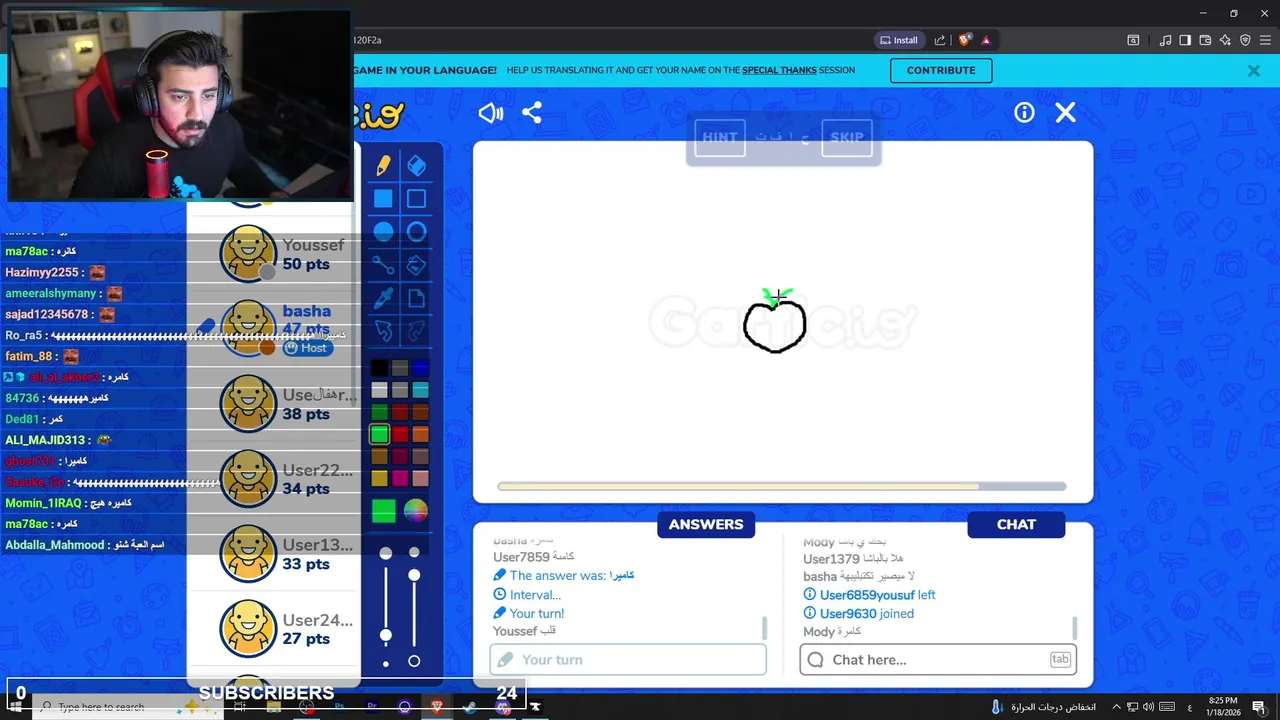This screenshot has height=720, width=1280.
Task: Click the 'User9630 joined' chat entry
Action: pyautogui.click(x=858, y=613)
